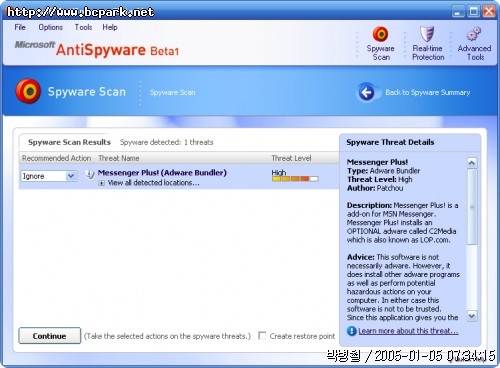The width and height of the screenshot is (500, 368).
Task: Click the Spyware Scan breadcrumb link
Action: (172, 92)
